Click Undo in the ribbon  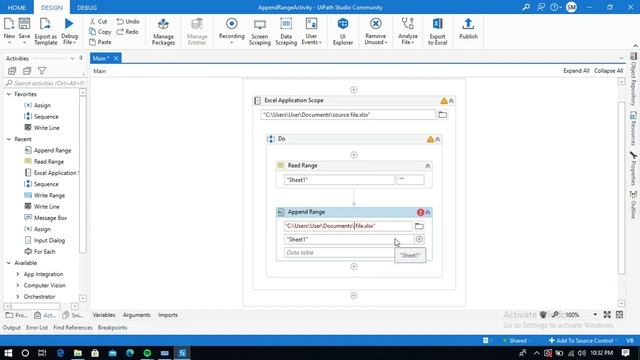click(128, 21)
